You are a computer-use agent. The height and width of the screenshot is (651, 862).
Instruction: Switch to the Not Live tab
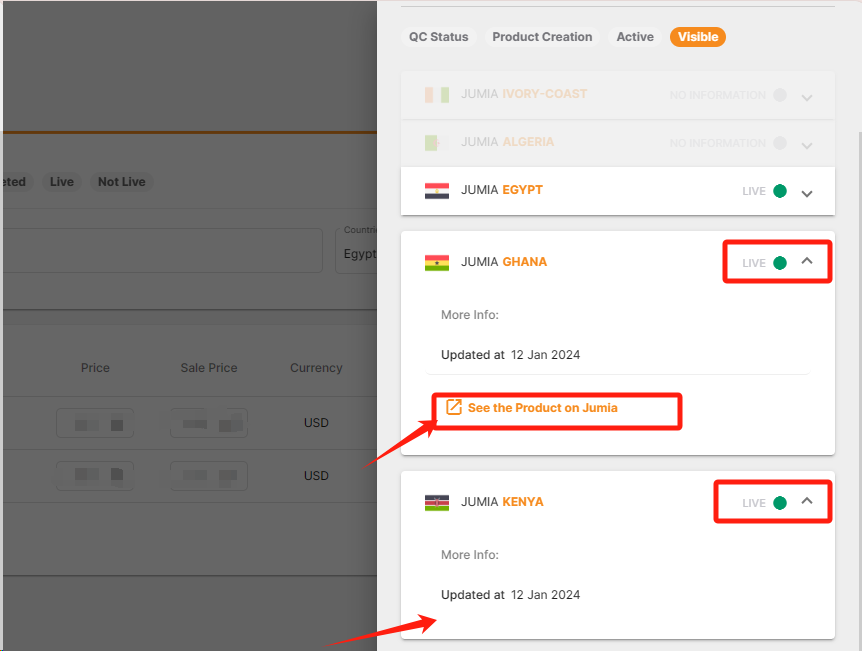[121, 182]
